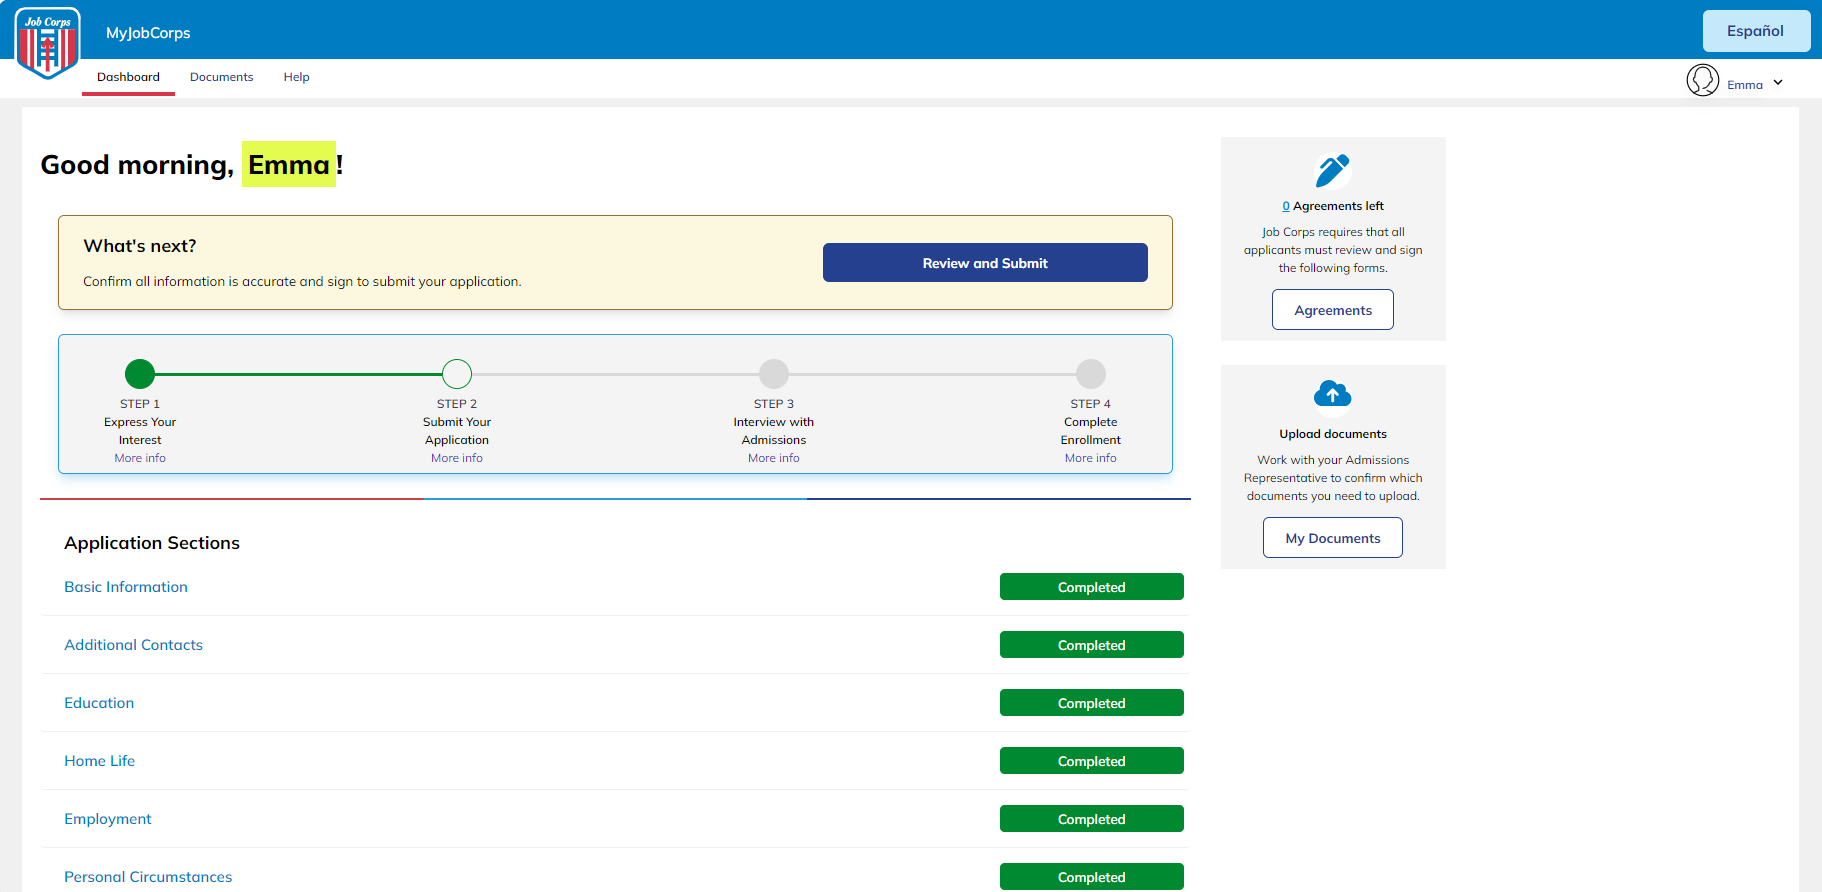Open the Agreements button

(1332, 310)
